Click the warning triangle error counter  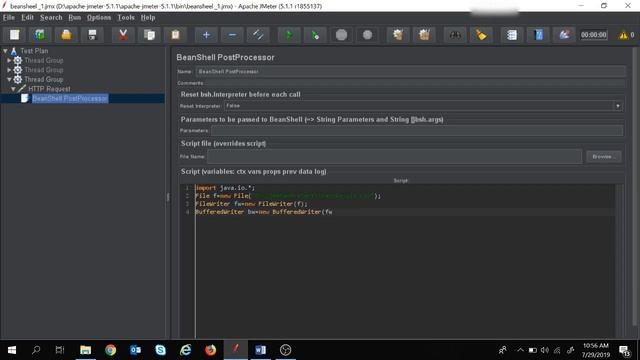pos(623,36)
